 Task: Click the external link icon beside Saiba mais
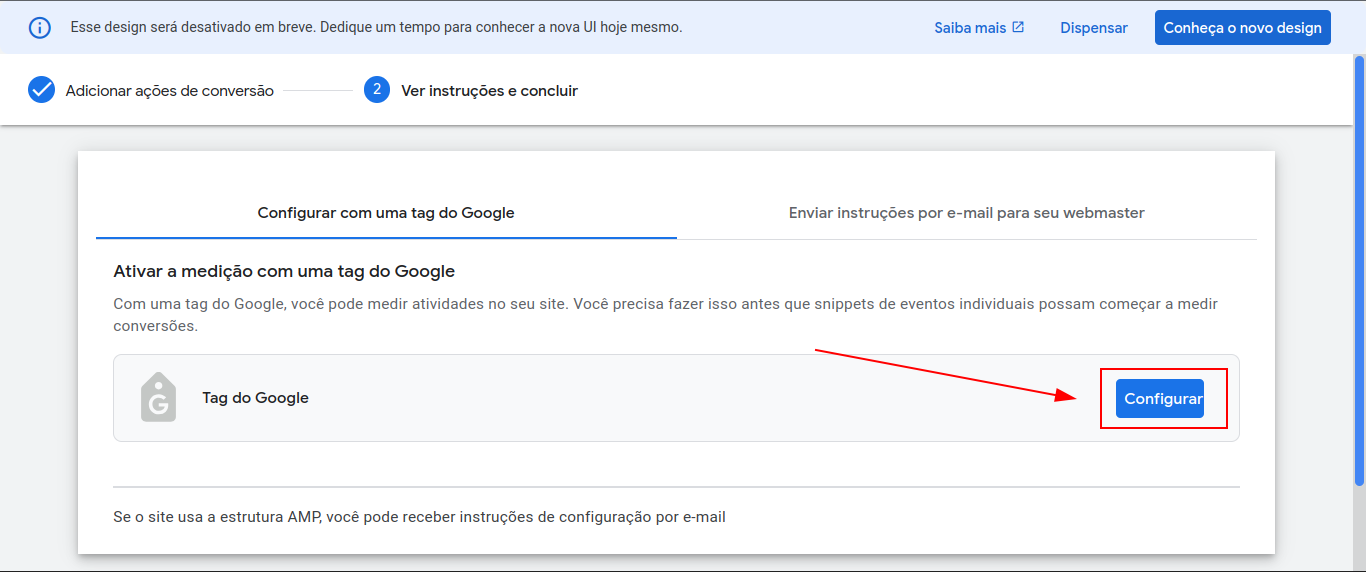(x=1018, y=27)
